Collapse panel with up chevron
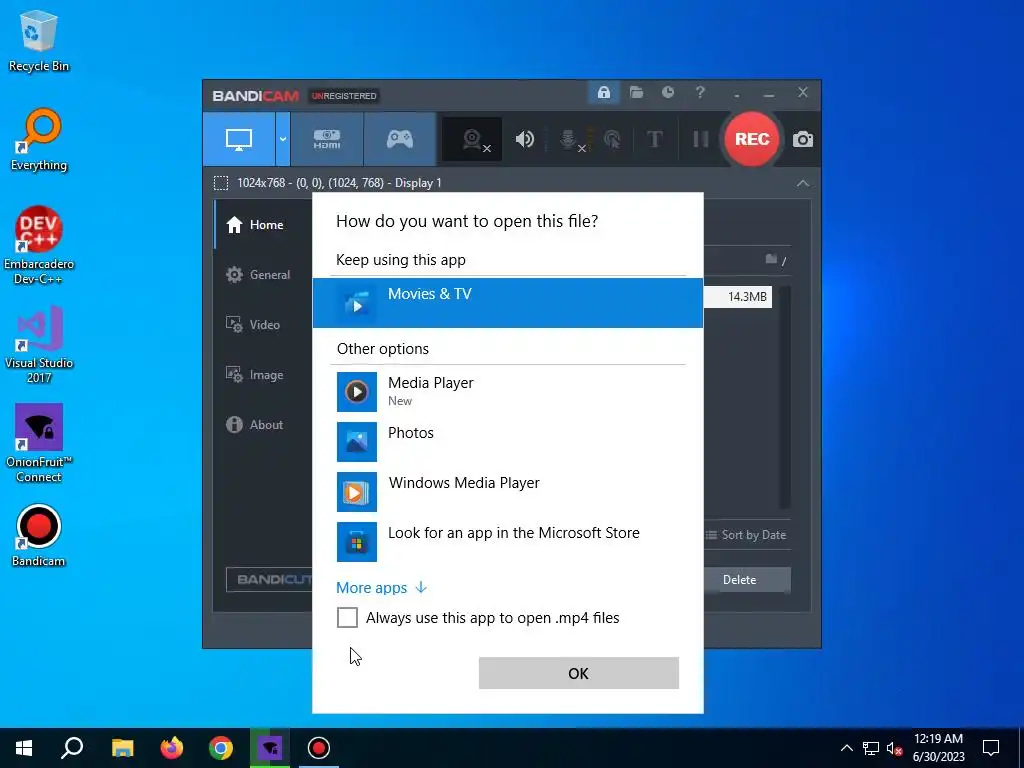The width and height of the screenshot is (1024, 768). [x=803, y=184]
